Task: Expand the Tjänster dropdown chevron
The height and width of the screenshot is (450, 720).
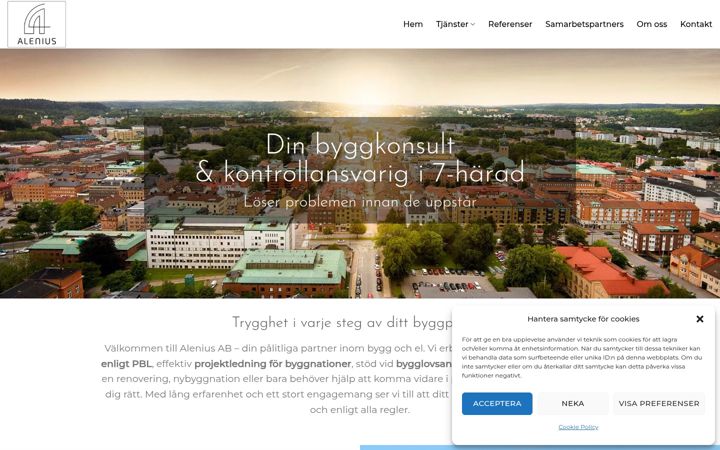Action: pos(473,24)
